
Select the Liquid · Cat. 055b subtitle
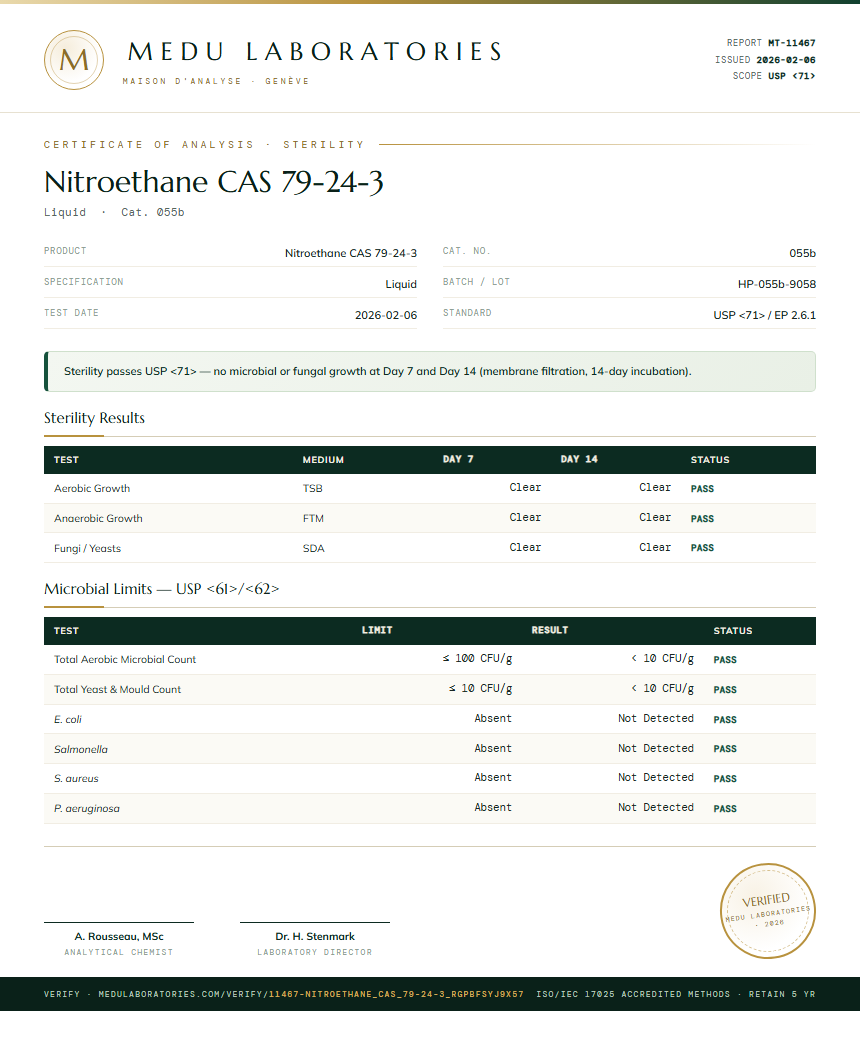coord(114,212)
